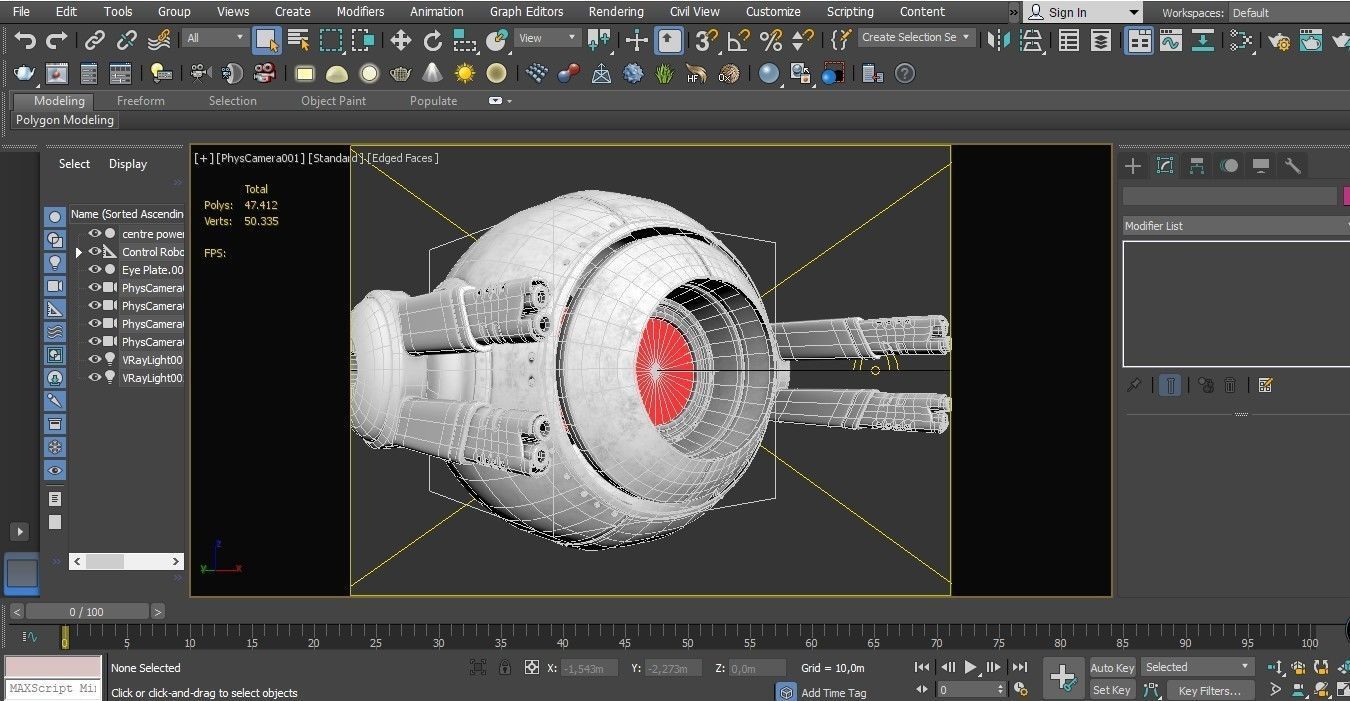Click the Sunlight system sun icon
Viewport: 1350px width, 701px height.
(x=465, y=74)
